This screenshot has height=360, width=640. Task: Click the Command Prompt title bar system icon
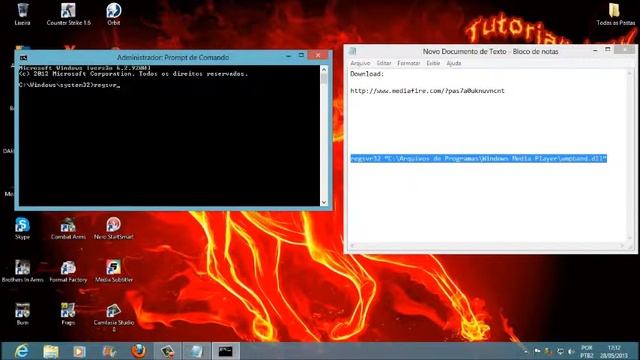pos(24,58)
